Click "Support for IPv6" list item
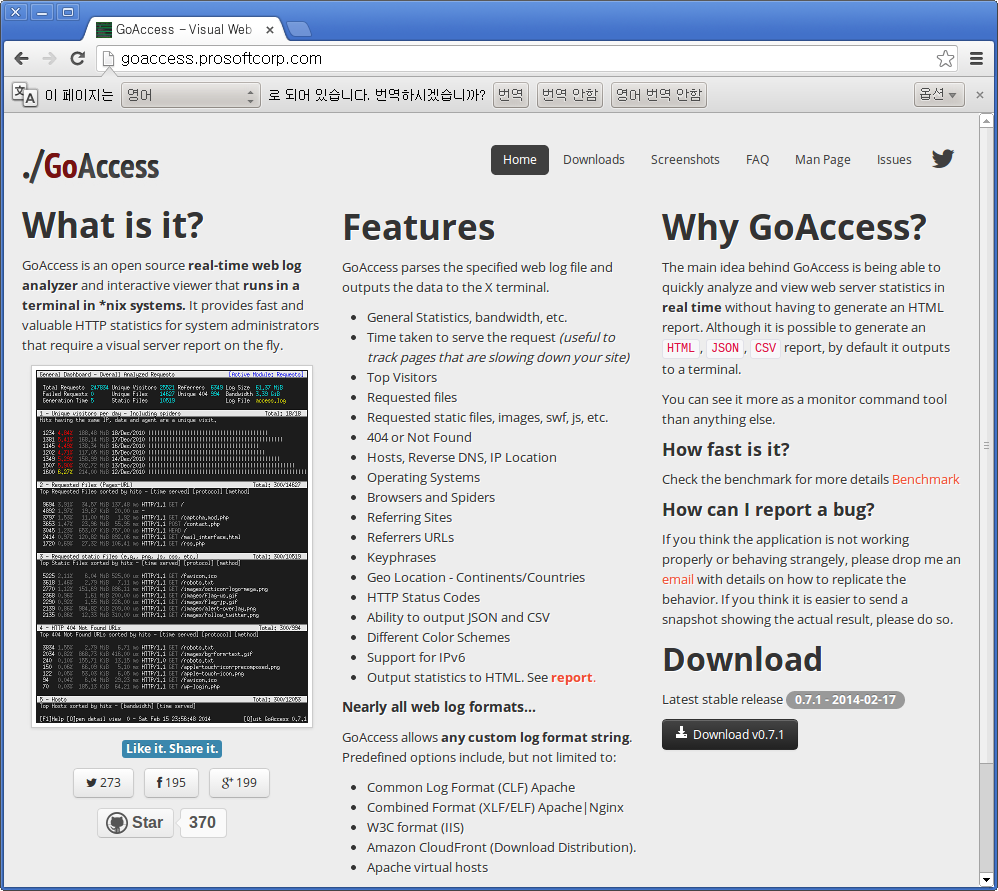The image size is (998, 891). click(416, 657)
